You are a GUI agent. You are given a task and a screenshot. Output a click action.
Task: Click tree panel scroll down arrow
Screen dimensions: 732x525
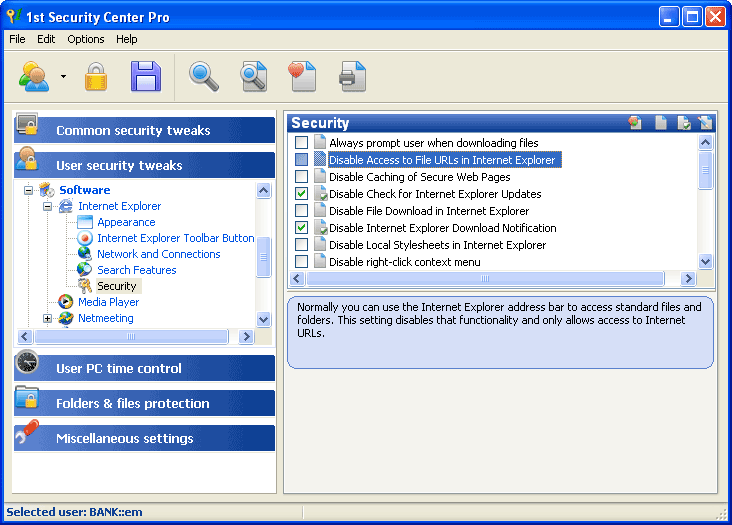[263, 319]
